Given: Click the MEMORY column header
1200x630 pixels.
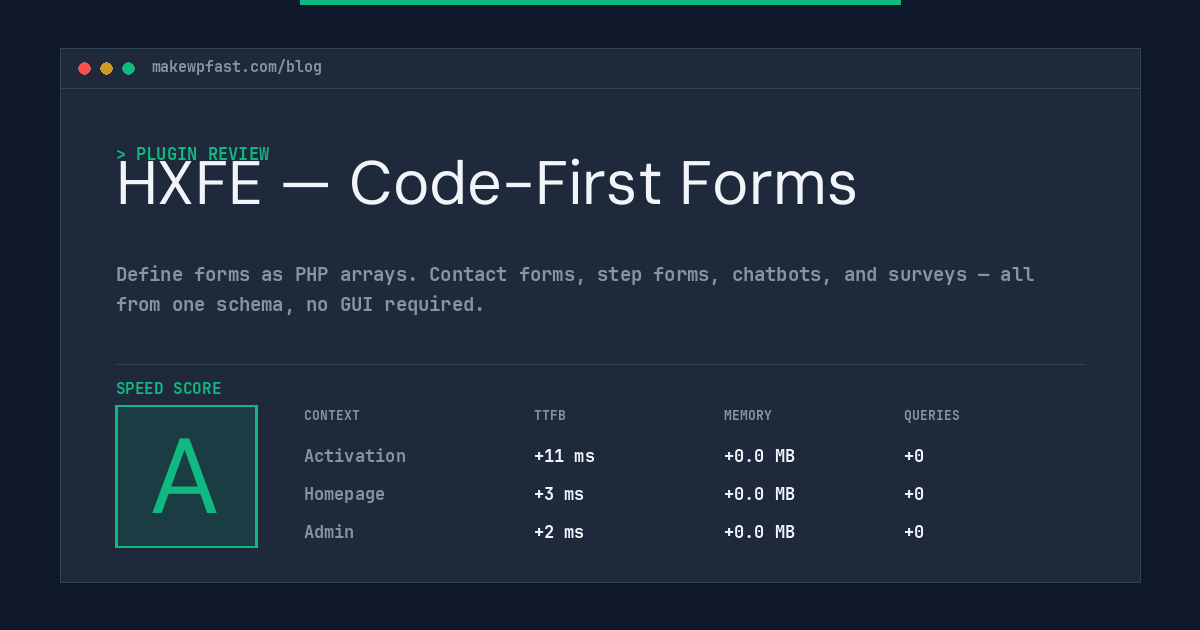Looking at the screenshot, I should (748, 416).
